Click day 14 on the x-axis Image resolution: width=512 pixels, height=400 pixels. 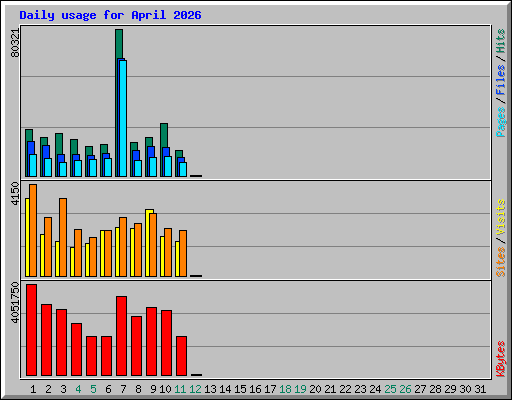(x=225, y=389)
